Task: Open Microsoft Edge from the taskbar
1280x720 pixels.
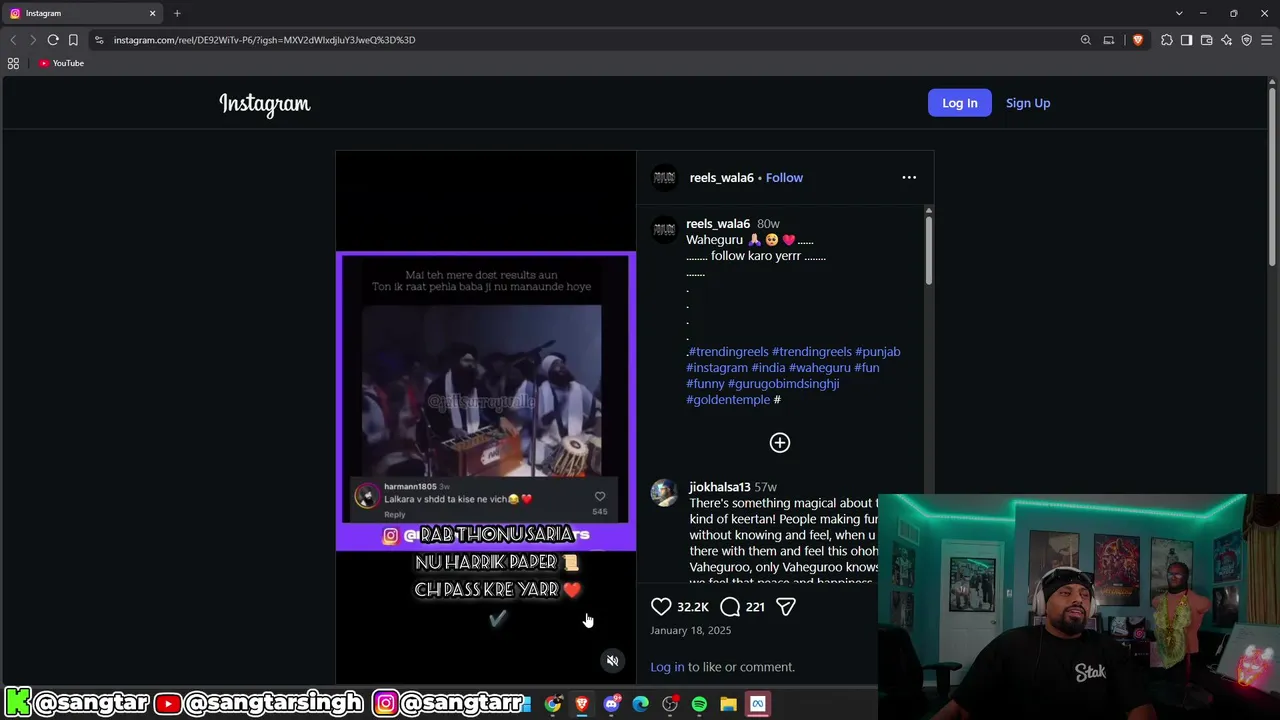Action: pyautogui.click(x=641, y=704)
